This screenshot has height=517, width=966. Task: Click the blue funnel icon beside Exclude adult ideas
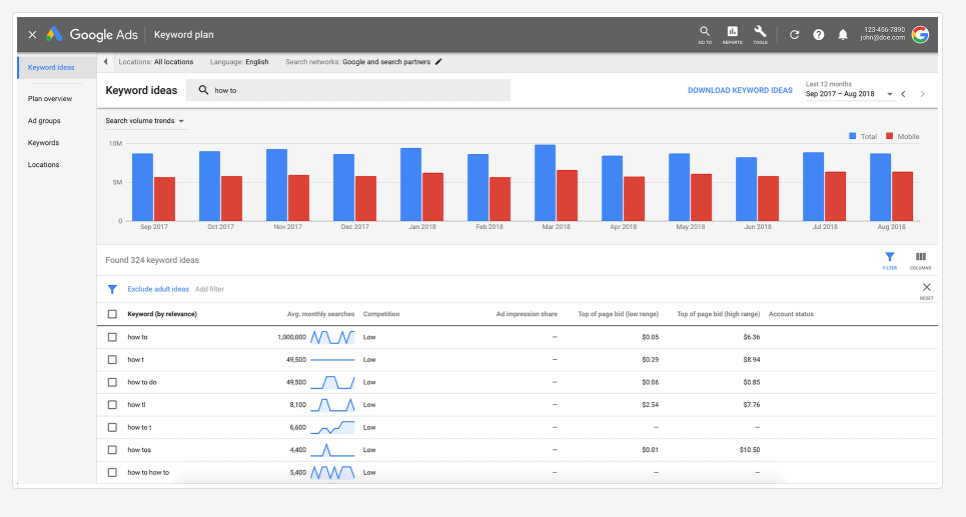pos(112,289)
